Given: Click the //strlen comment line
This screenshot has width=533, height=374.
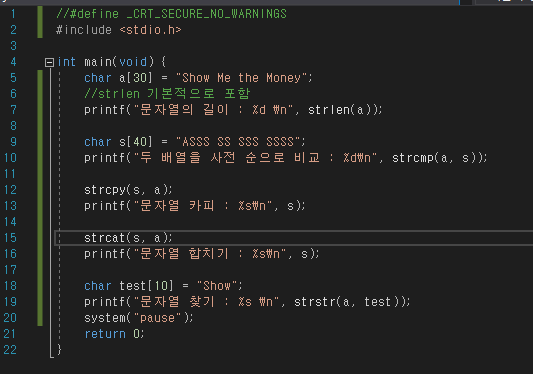Looking at the screenshot, I should pos(167,94).
